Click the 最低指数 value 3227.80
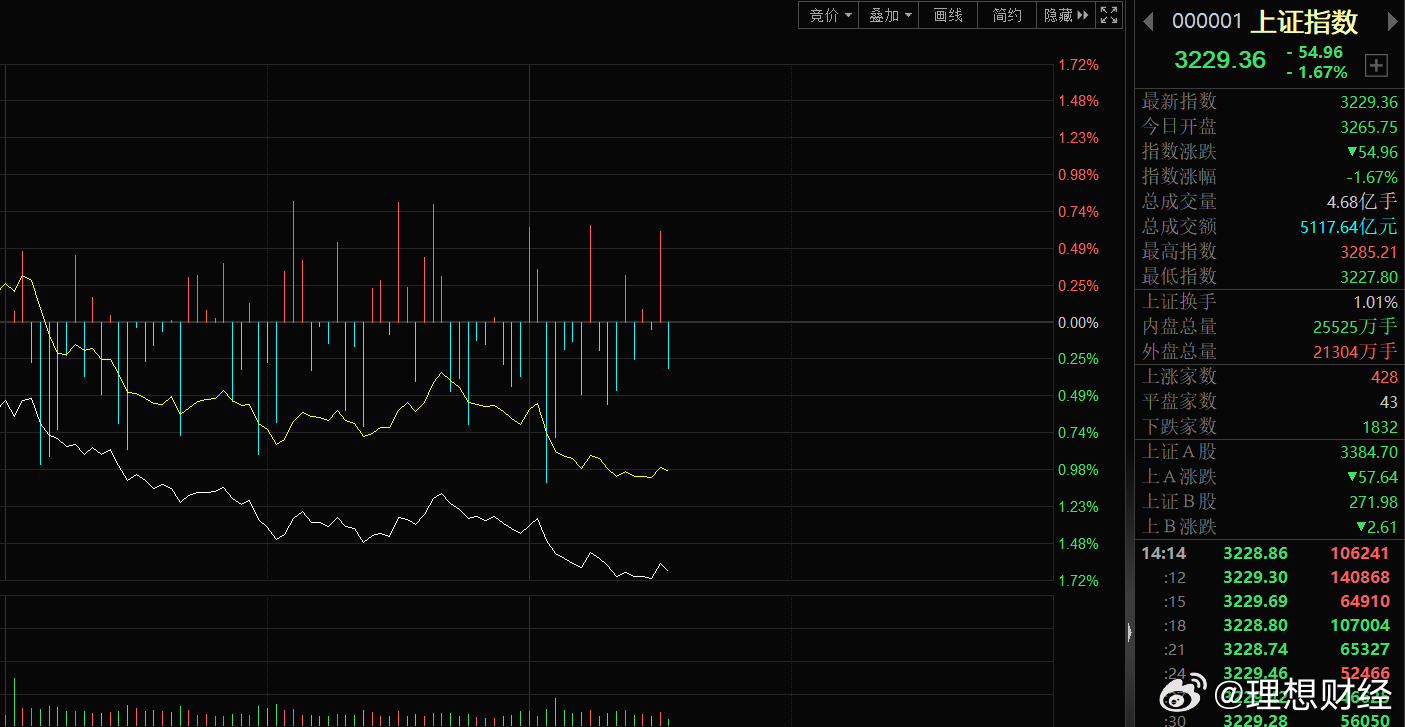The width and height of the screenshot is (1405, 727). click(1369, 276)
